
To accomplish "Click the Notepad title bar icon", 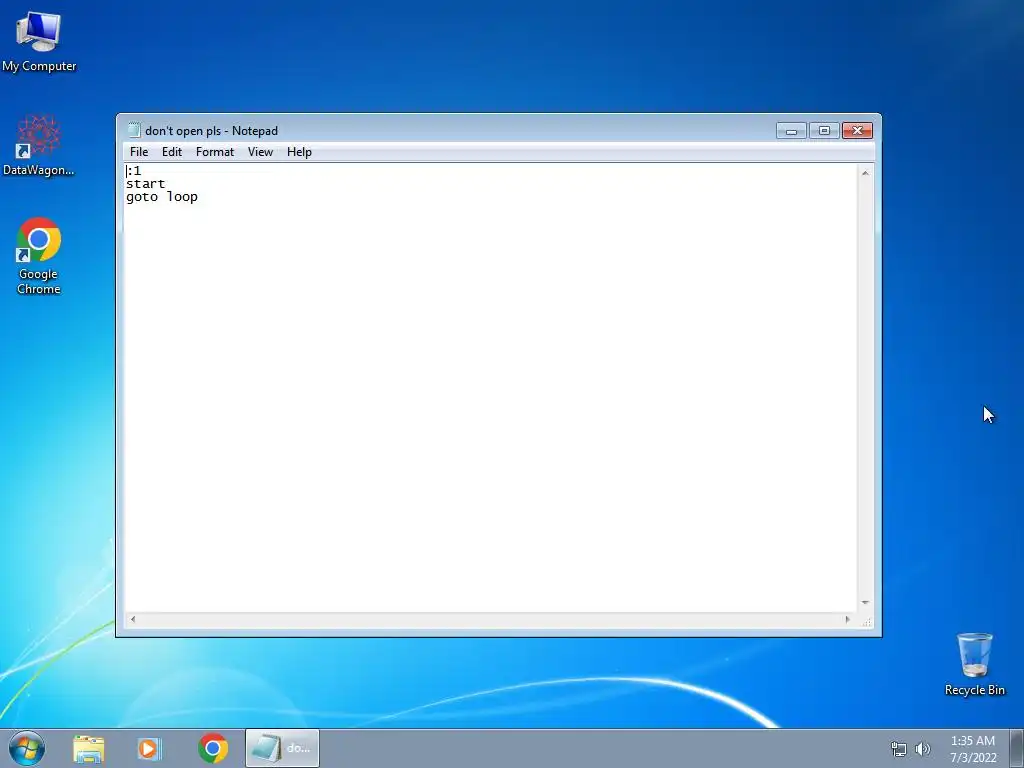I will [x=134, y=130].
